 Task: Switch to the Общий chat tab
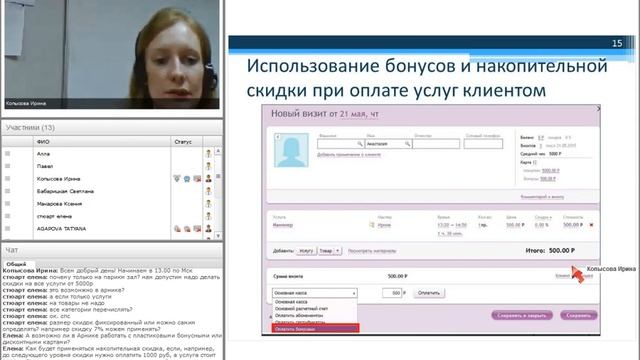pyautogui.click(x=16, y=264)
